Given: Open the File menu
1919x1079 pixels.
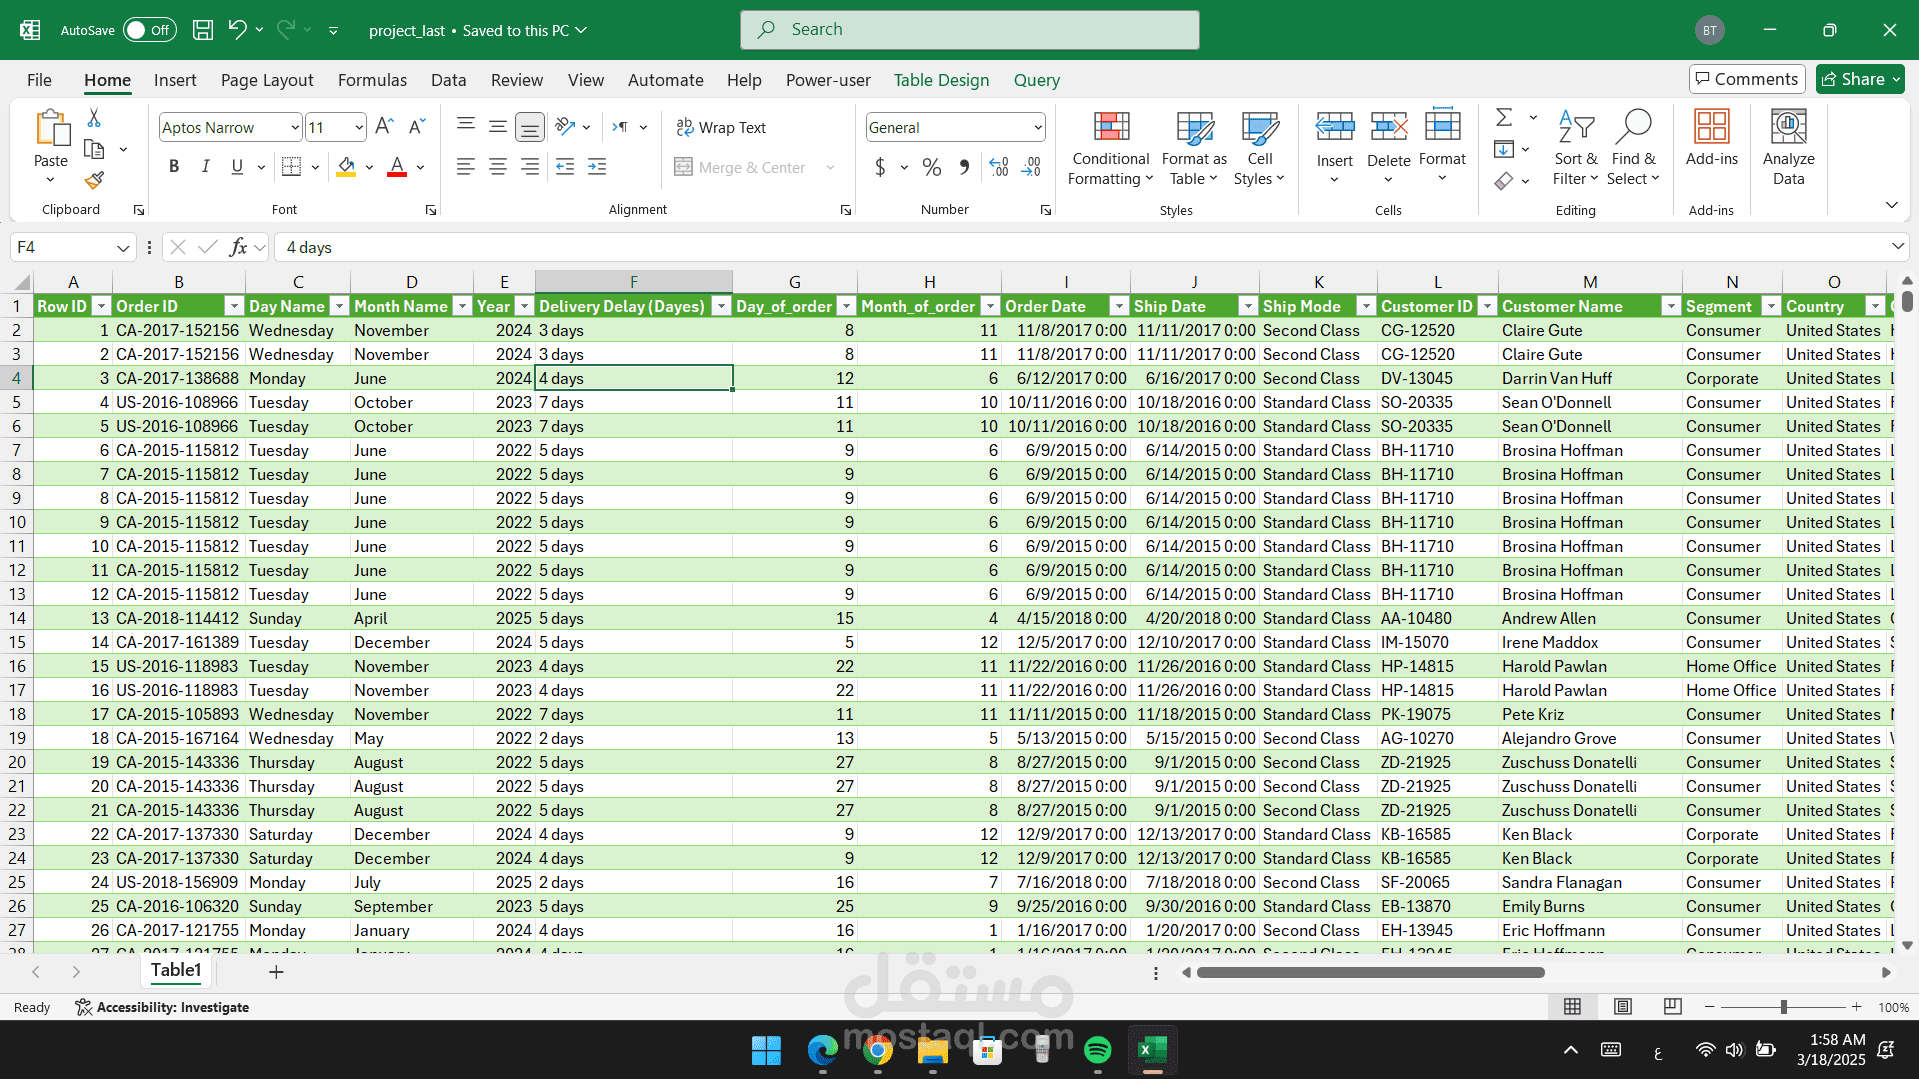Looking at the screenshot, I should (x=39, y=80).
